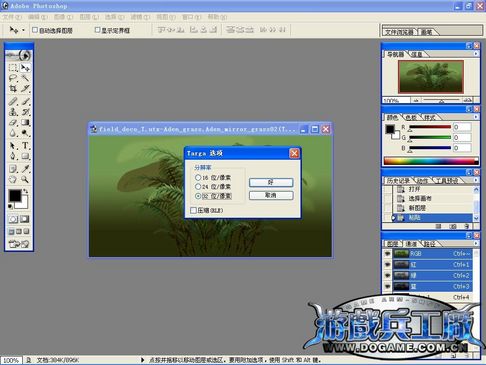Select the Slice tool
486x365 pixels.
pos(25,88)
